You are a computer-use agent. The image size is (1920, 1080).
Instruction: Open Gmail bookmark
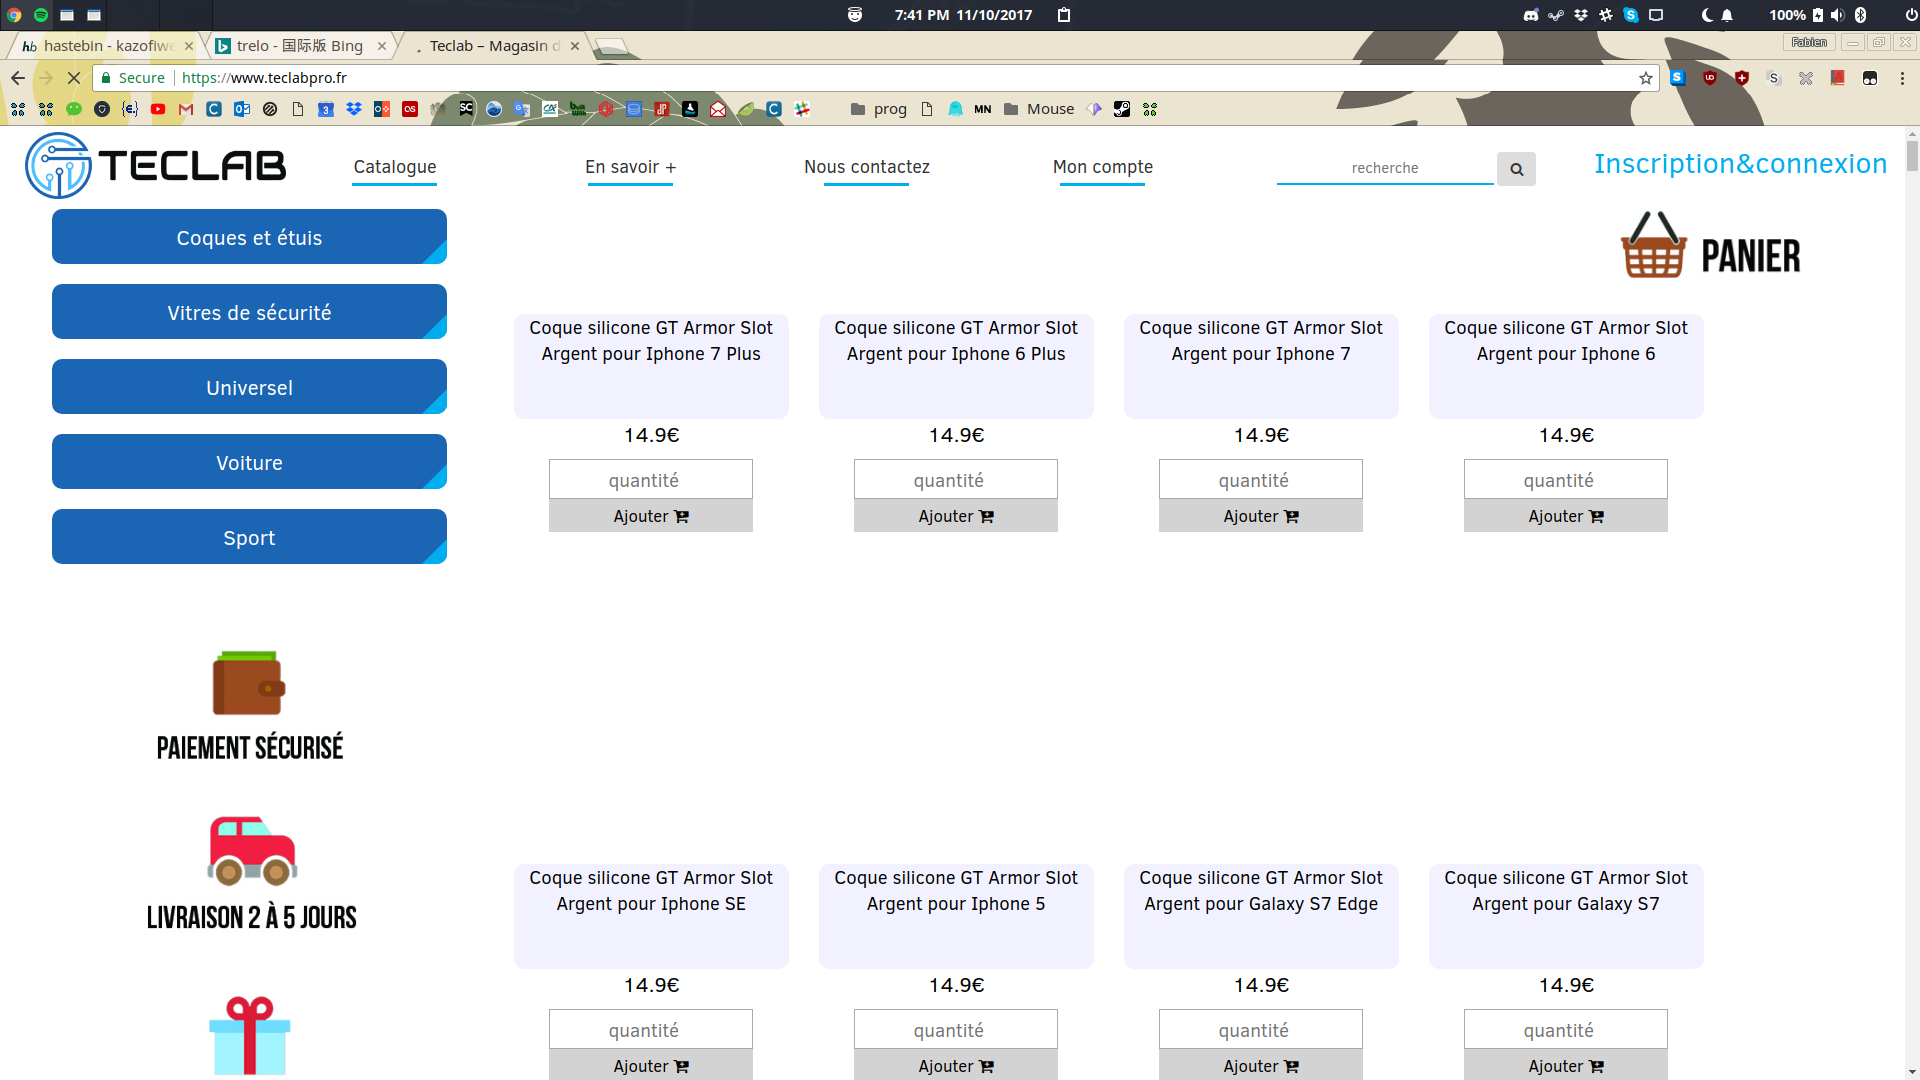[186, 109]
